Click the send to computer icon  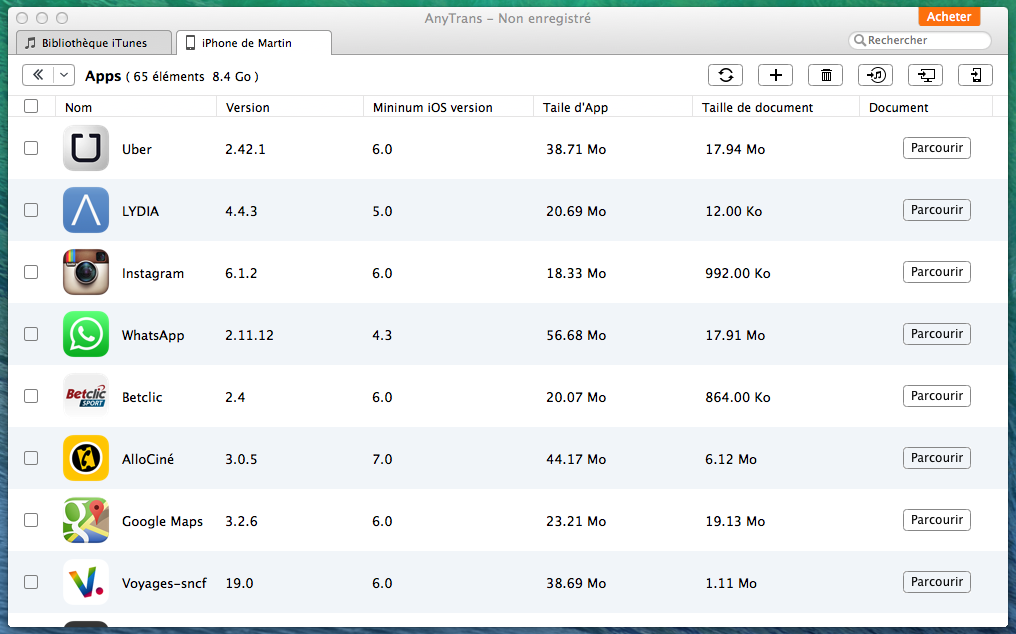tap(925, 75)
